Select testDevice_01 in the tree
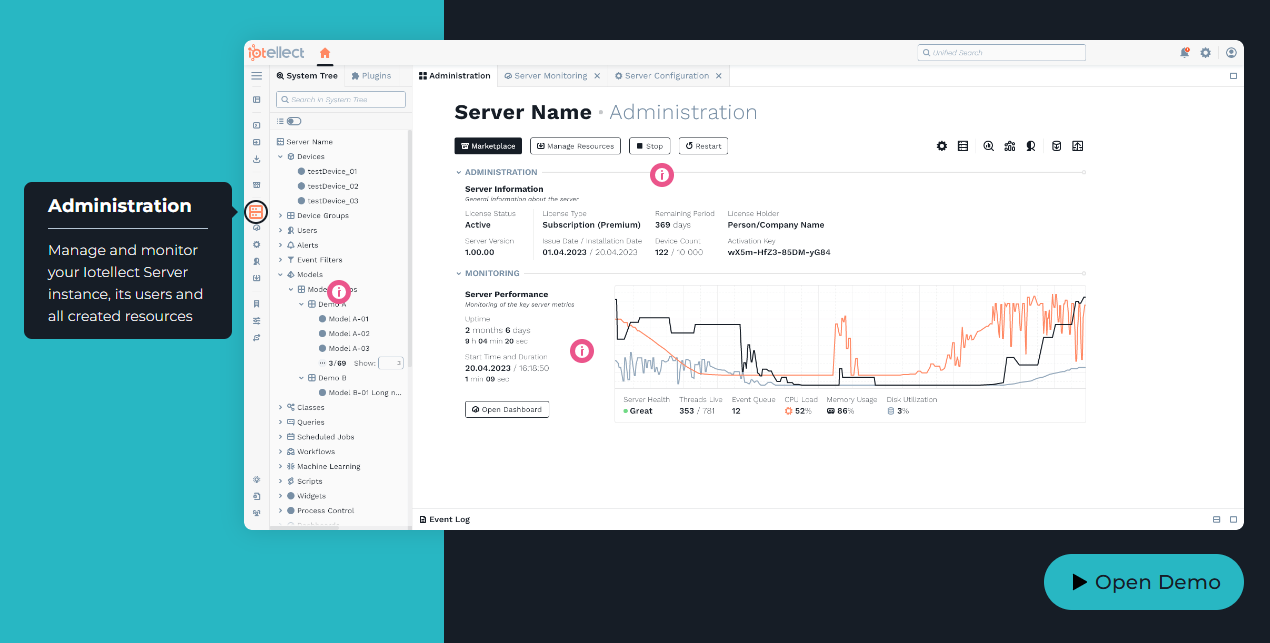1270x643 pixels. [x=333, y=172]
